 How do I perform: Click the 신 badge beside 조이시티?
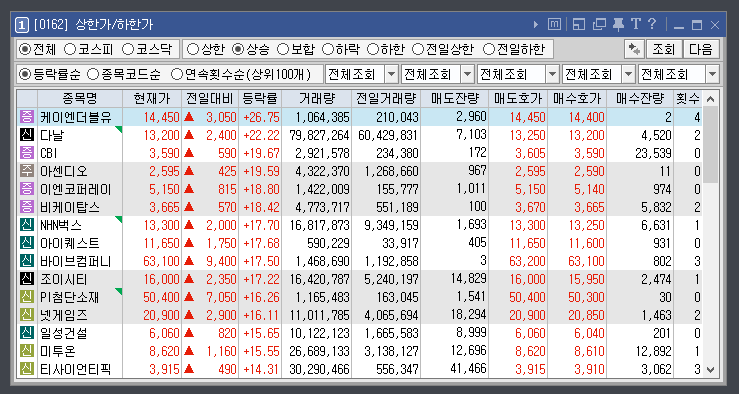click(27, 279)
